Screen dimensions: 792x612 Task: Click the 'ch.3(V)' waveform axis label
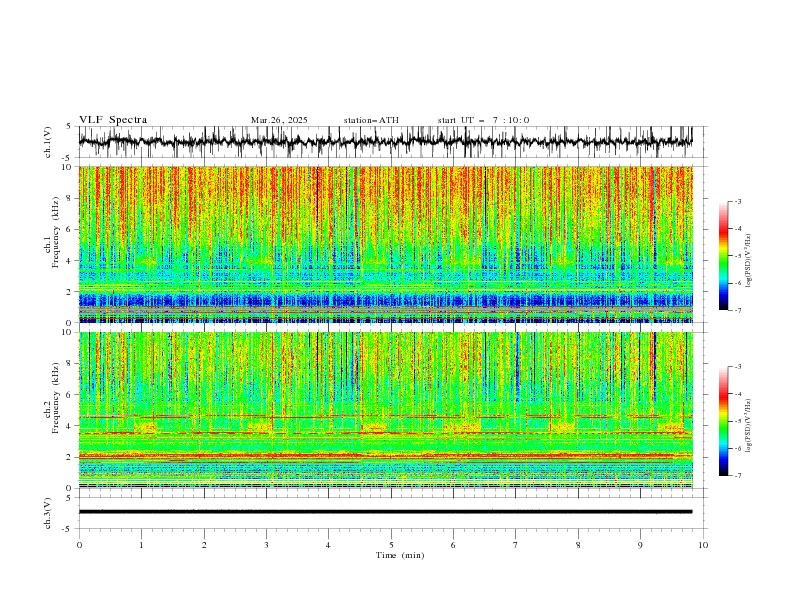coord(48,513)
